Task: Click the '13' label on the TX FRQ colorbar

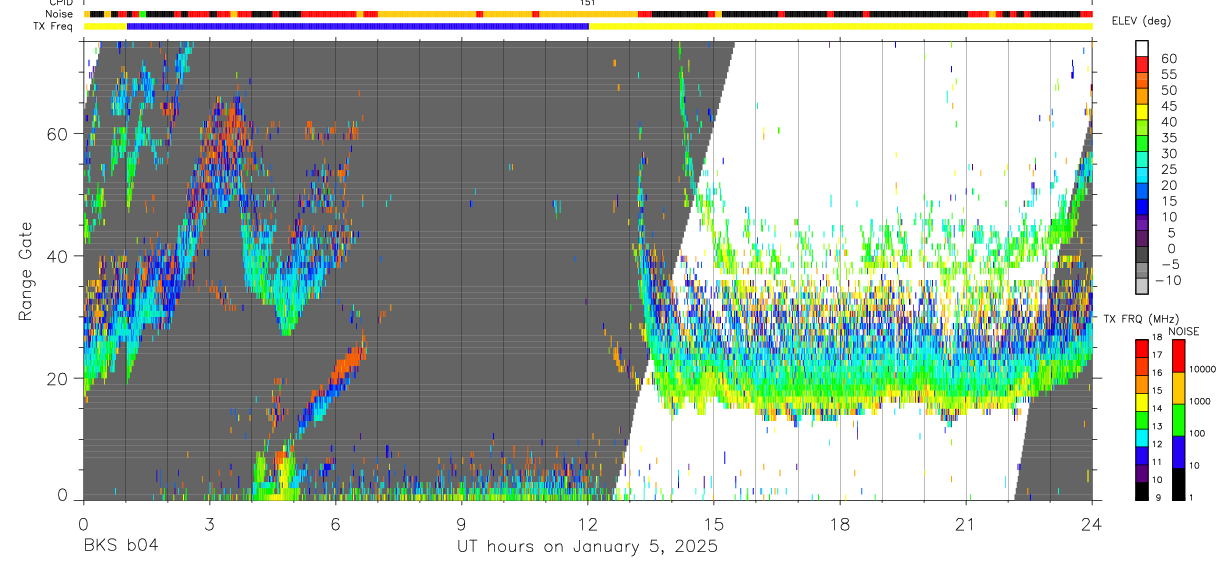Action: coord(1159,427)
